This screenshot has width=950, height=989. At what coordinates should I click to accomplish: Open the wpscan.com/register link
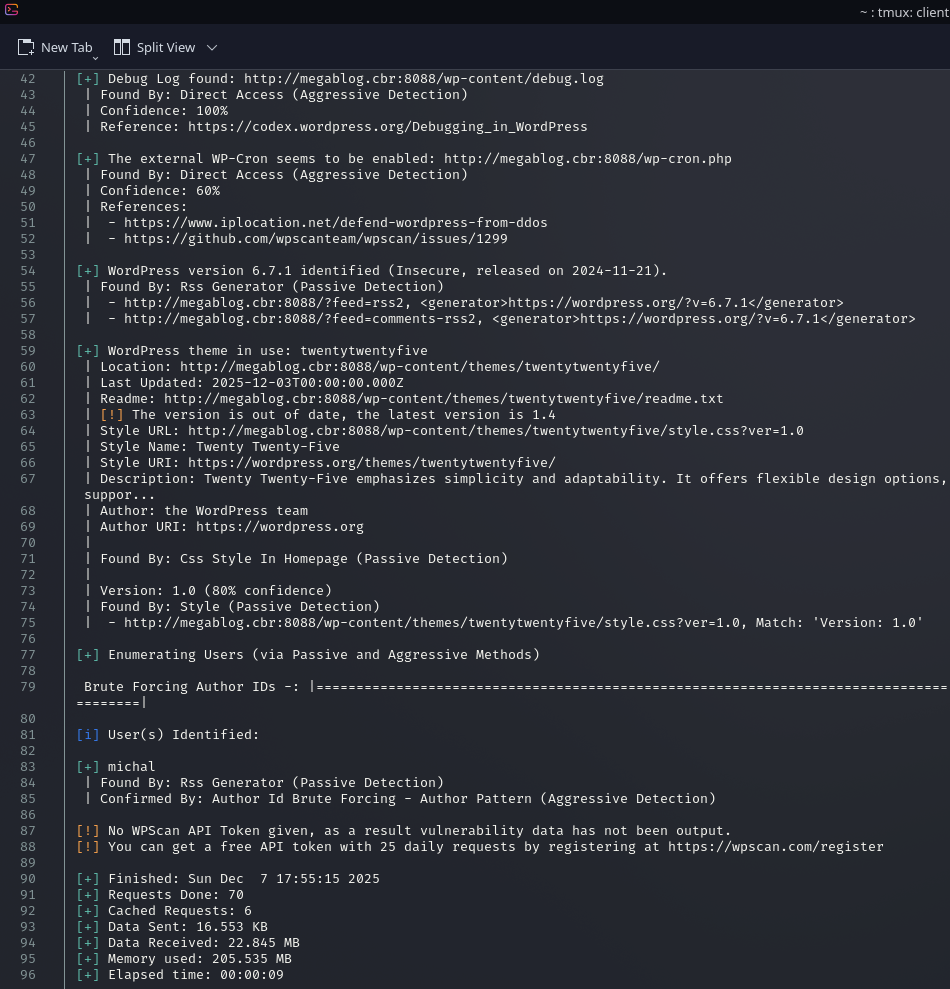click(776, 847)
